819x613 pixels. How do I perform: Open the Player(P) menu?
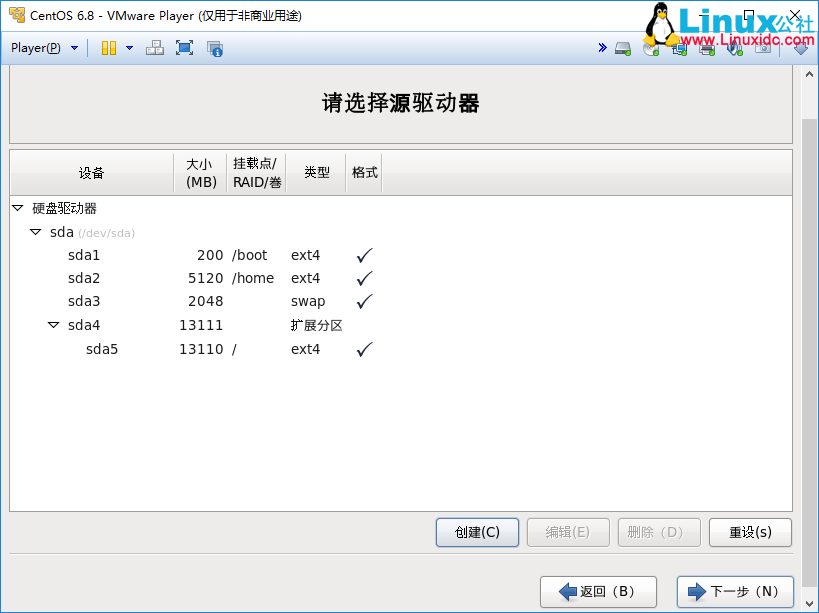click(x=43, y=48)
